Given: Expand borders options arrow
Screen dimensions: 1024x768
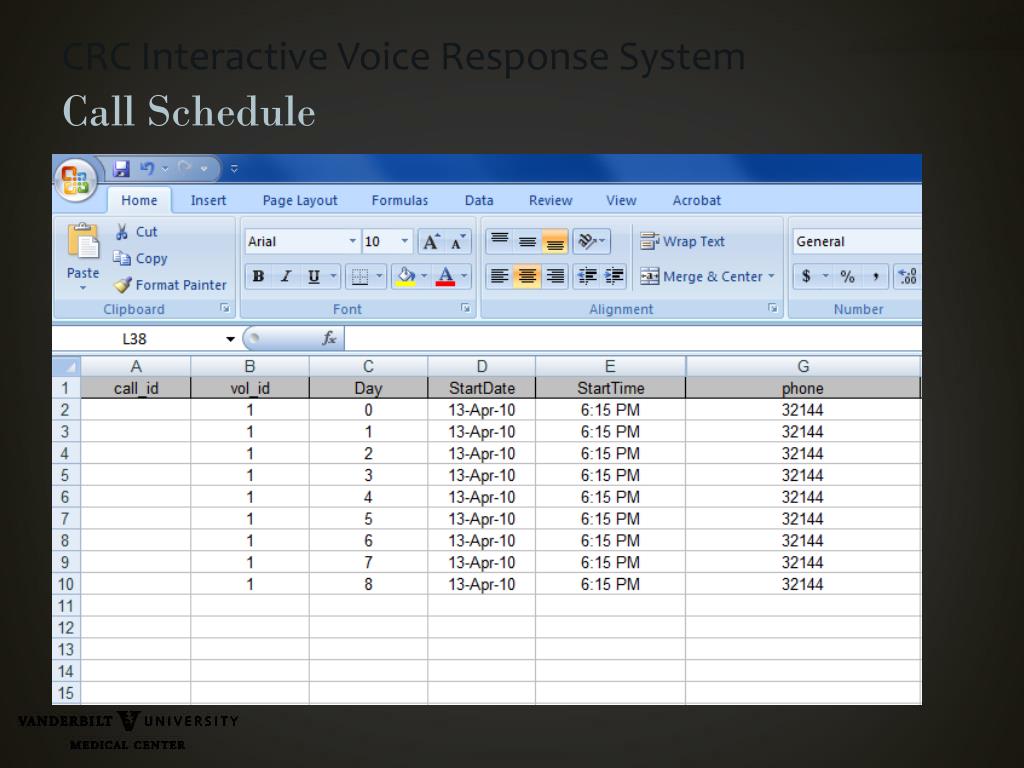Looking at the screenshot, I should point(379,276).
